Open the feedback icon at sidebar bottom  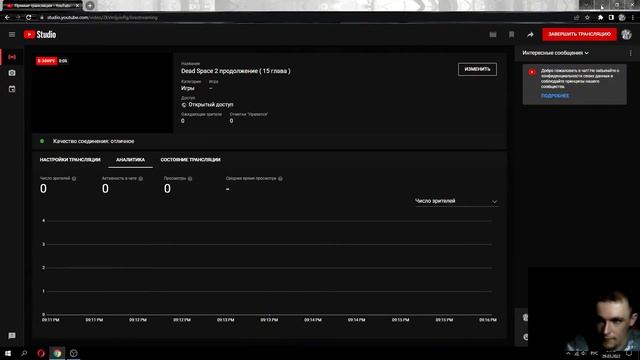click(12, 336)
